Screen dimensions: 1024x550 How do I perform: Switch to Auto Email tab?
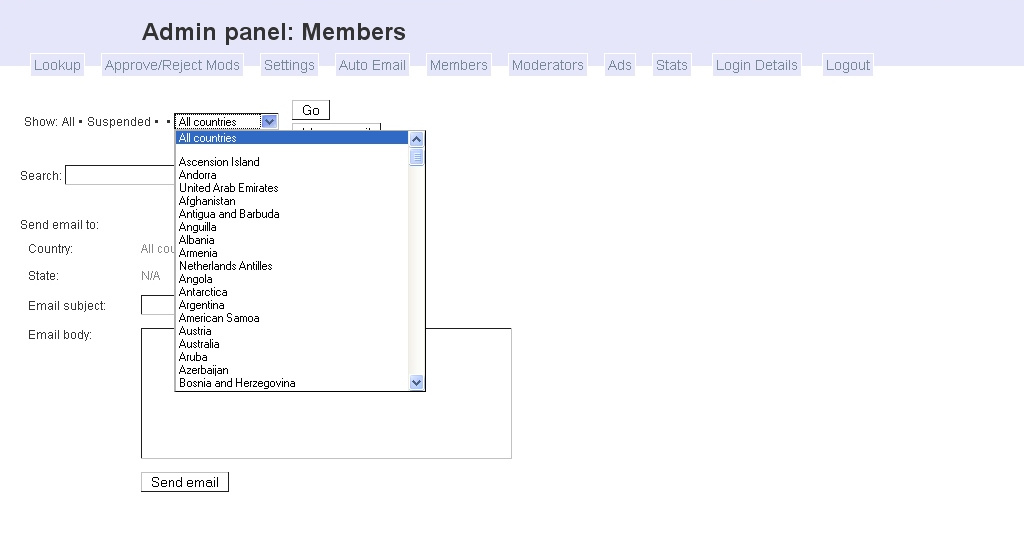(x=372, y=65)
